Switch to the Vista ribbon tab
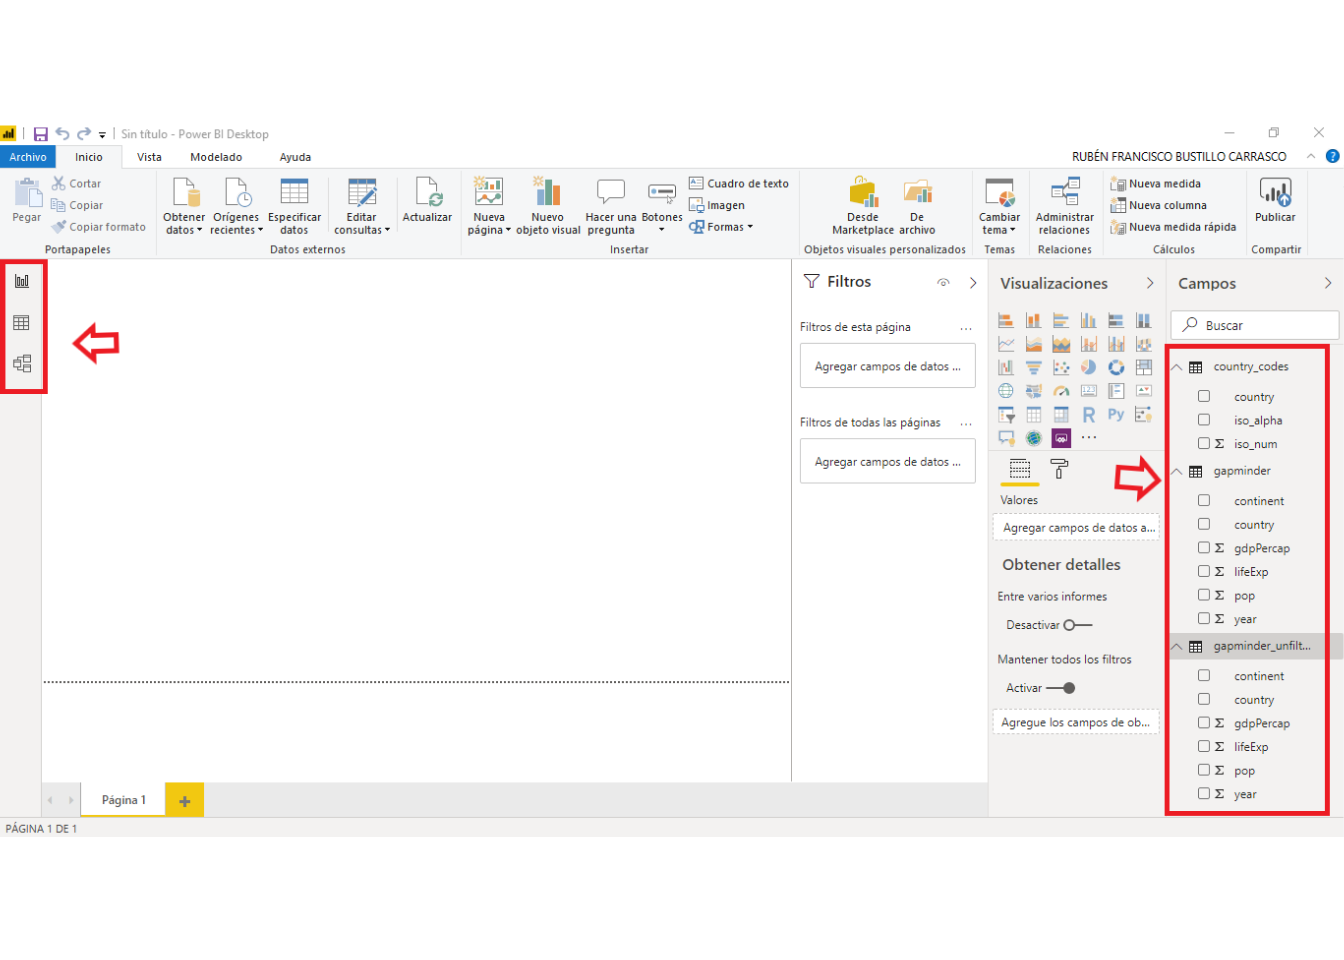 click(x=149, y=157)
